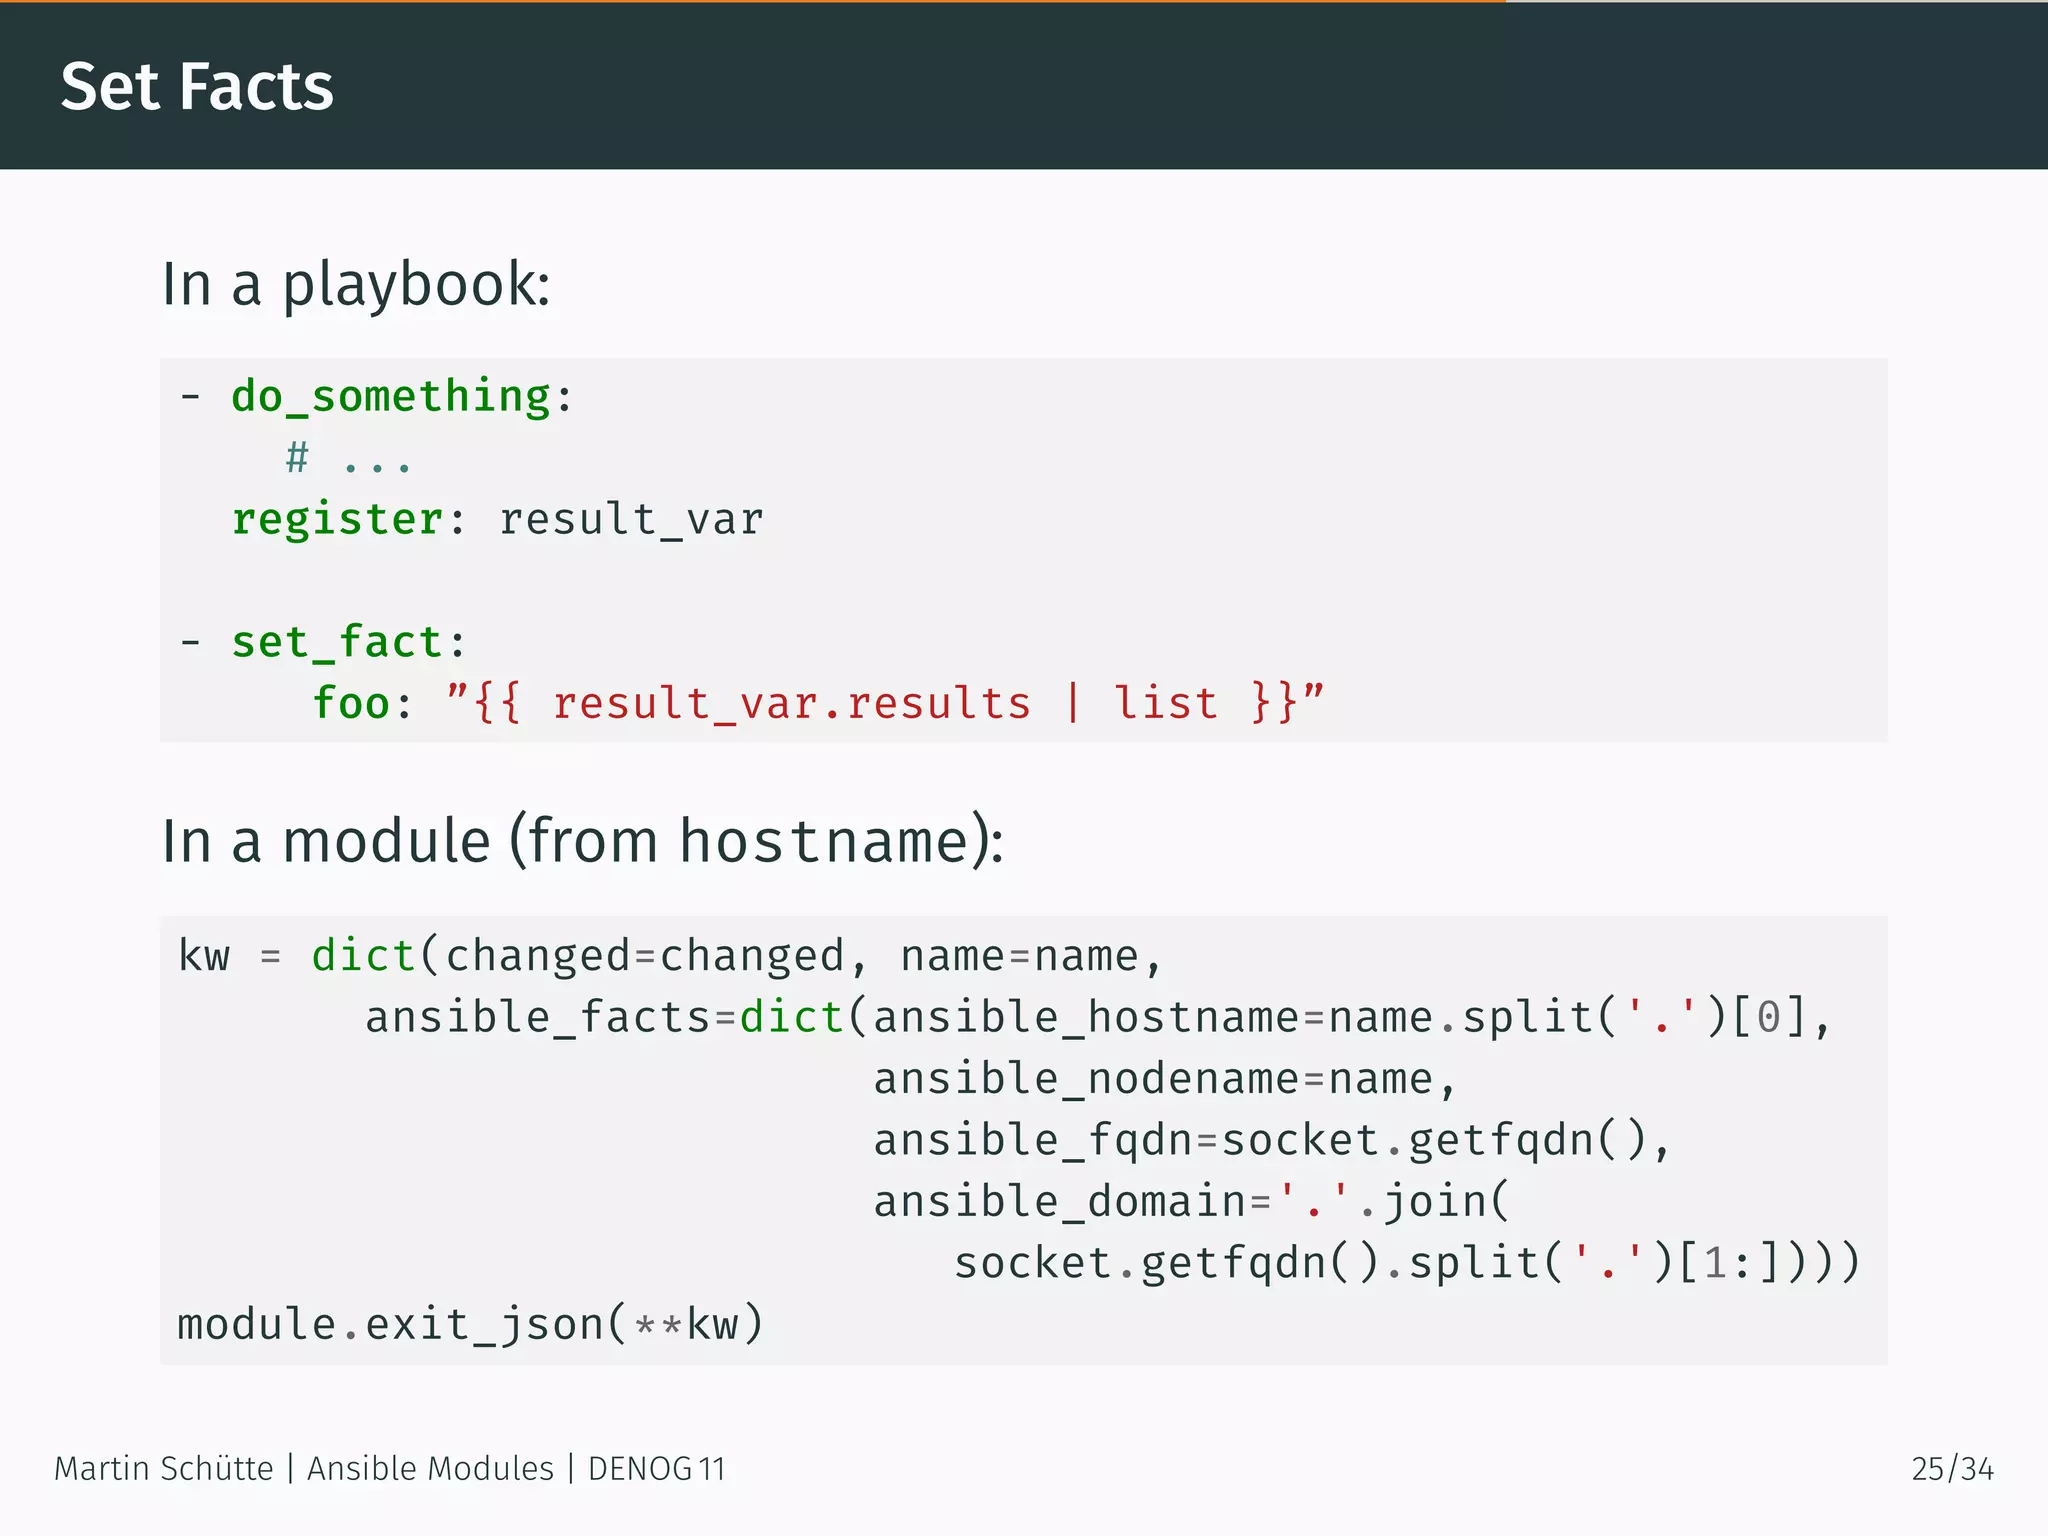Click the '# ...' comment line
The image size is (2048, 1536).
point(348,459)
